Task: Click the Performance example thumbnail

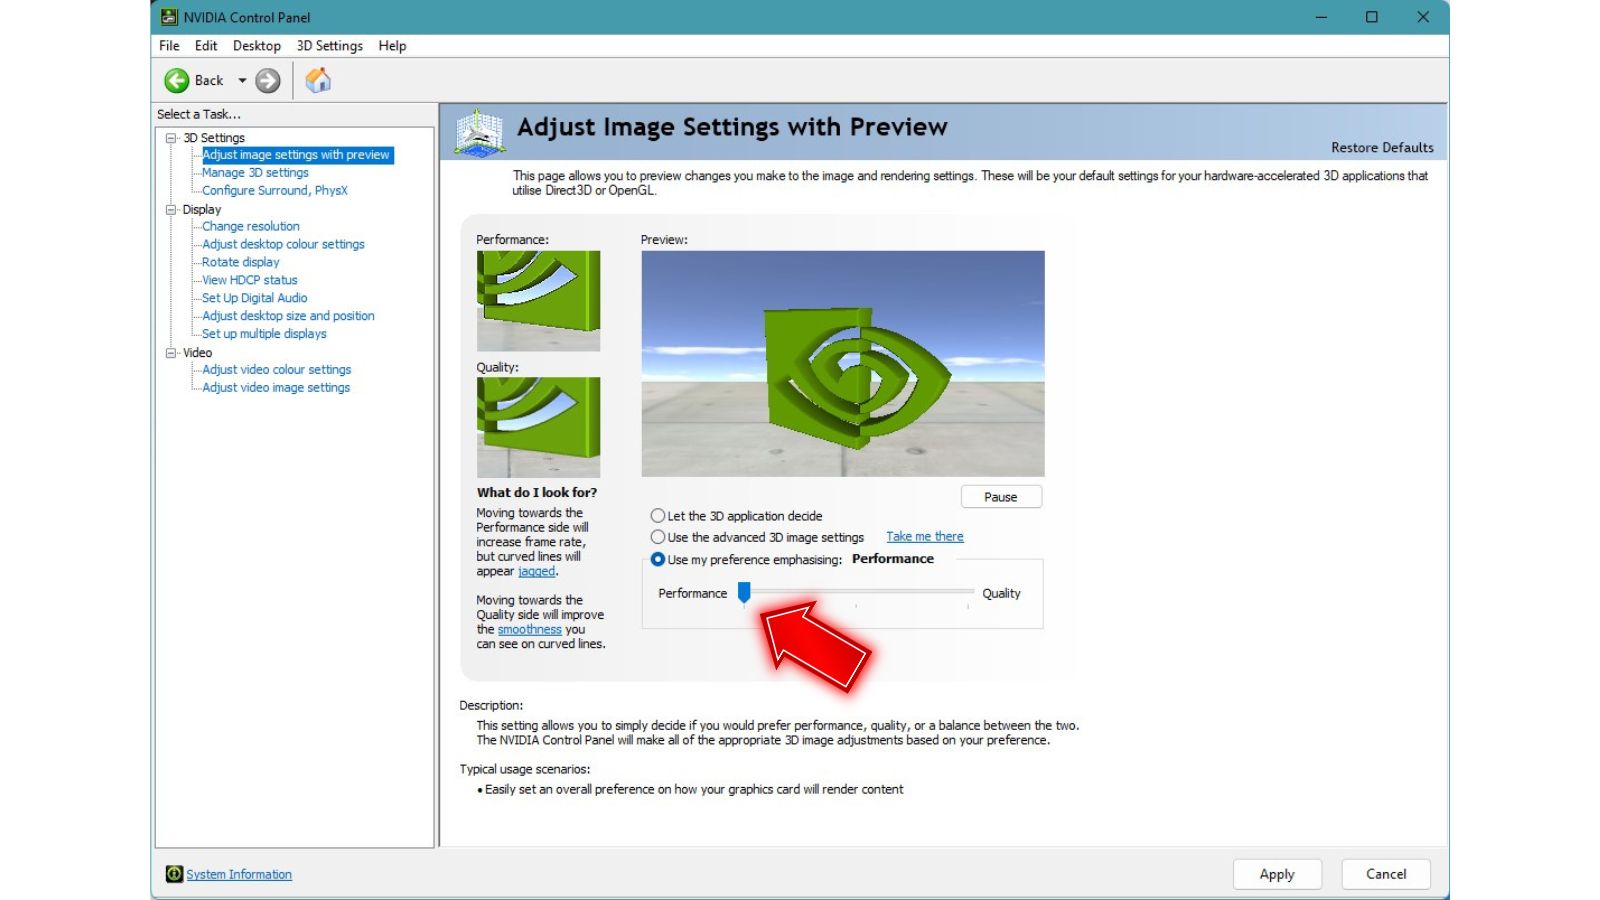Action: [538, 300]
